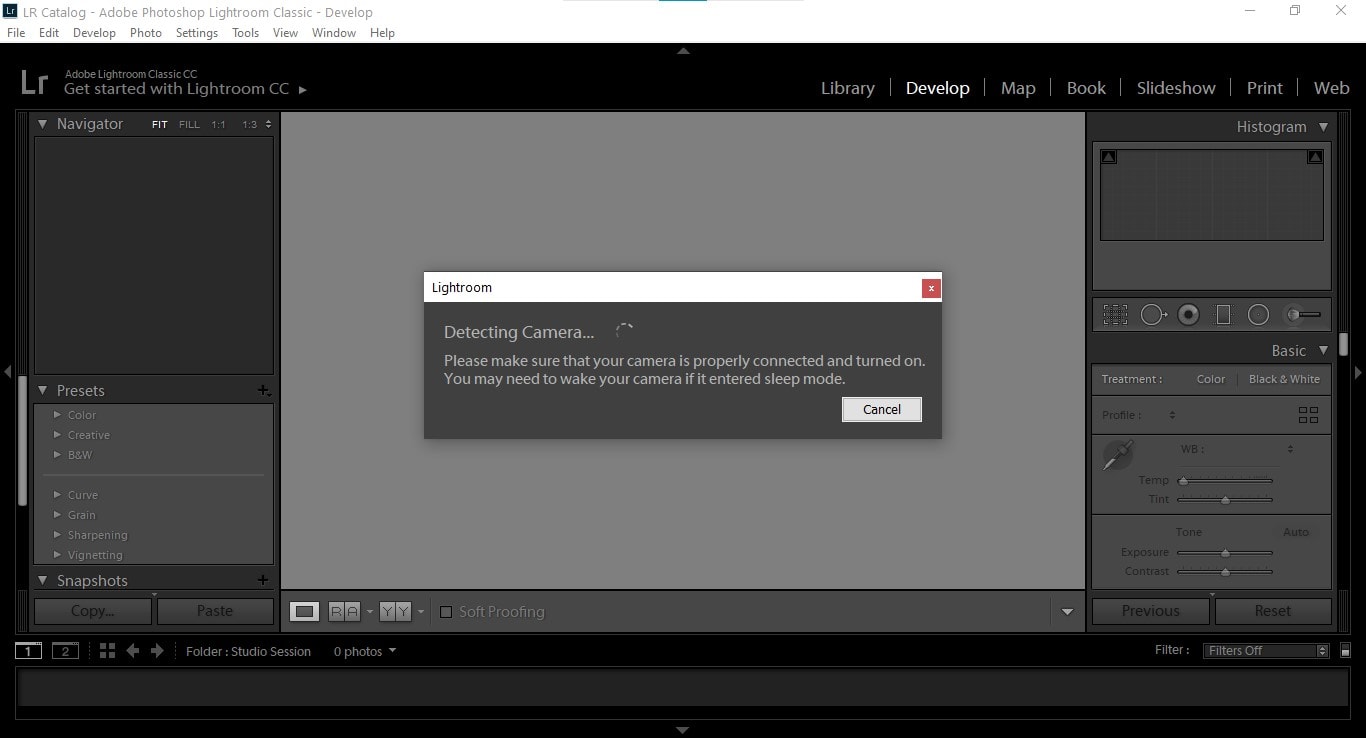The width and height of the screenshot is (1366, 738).
Task: Select main window display 1
Action: pos(28,651)
